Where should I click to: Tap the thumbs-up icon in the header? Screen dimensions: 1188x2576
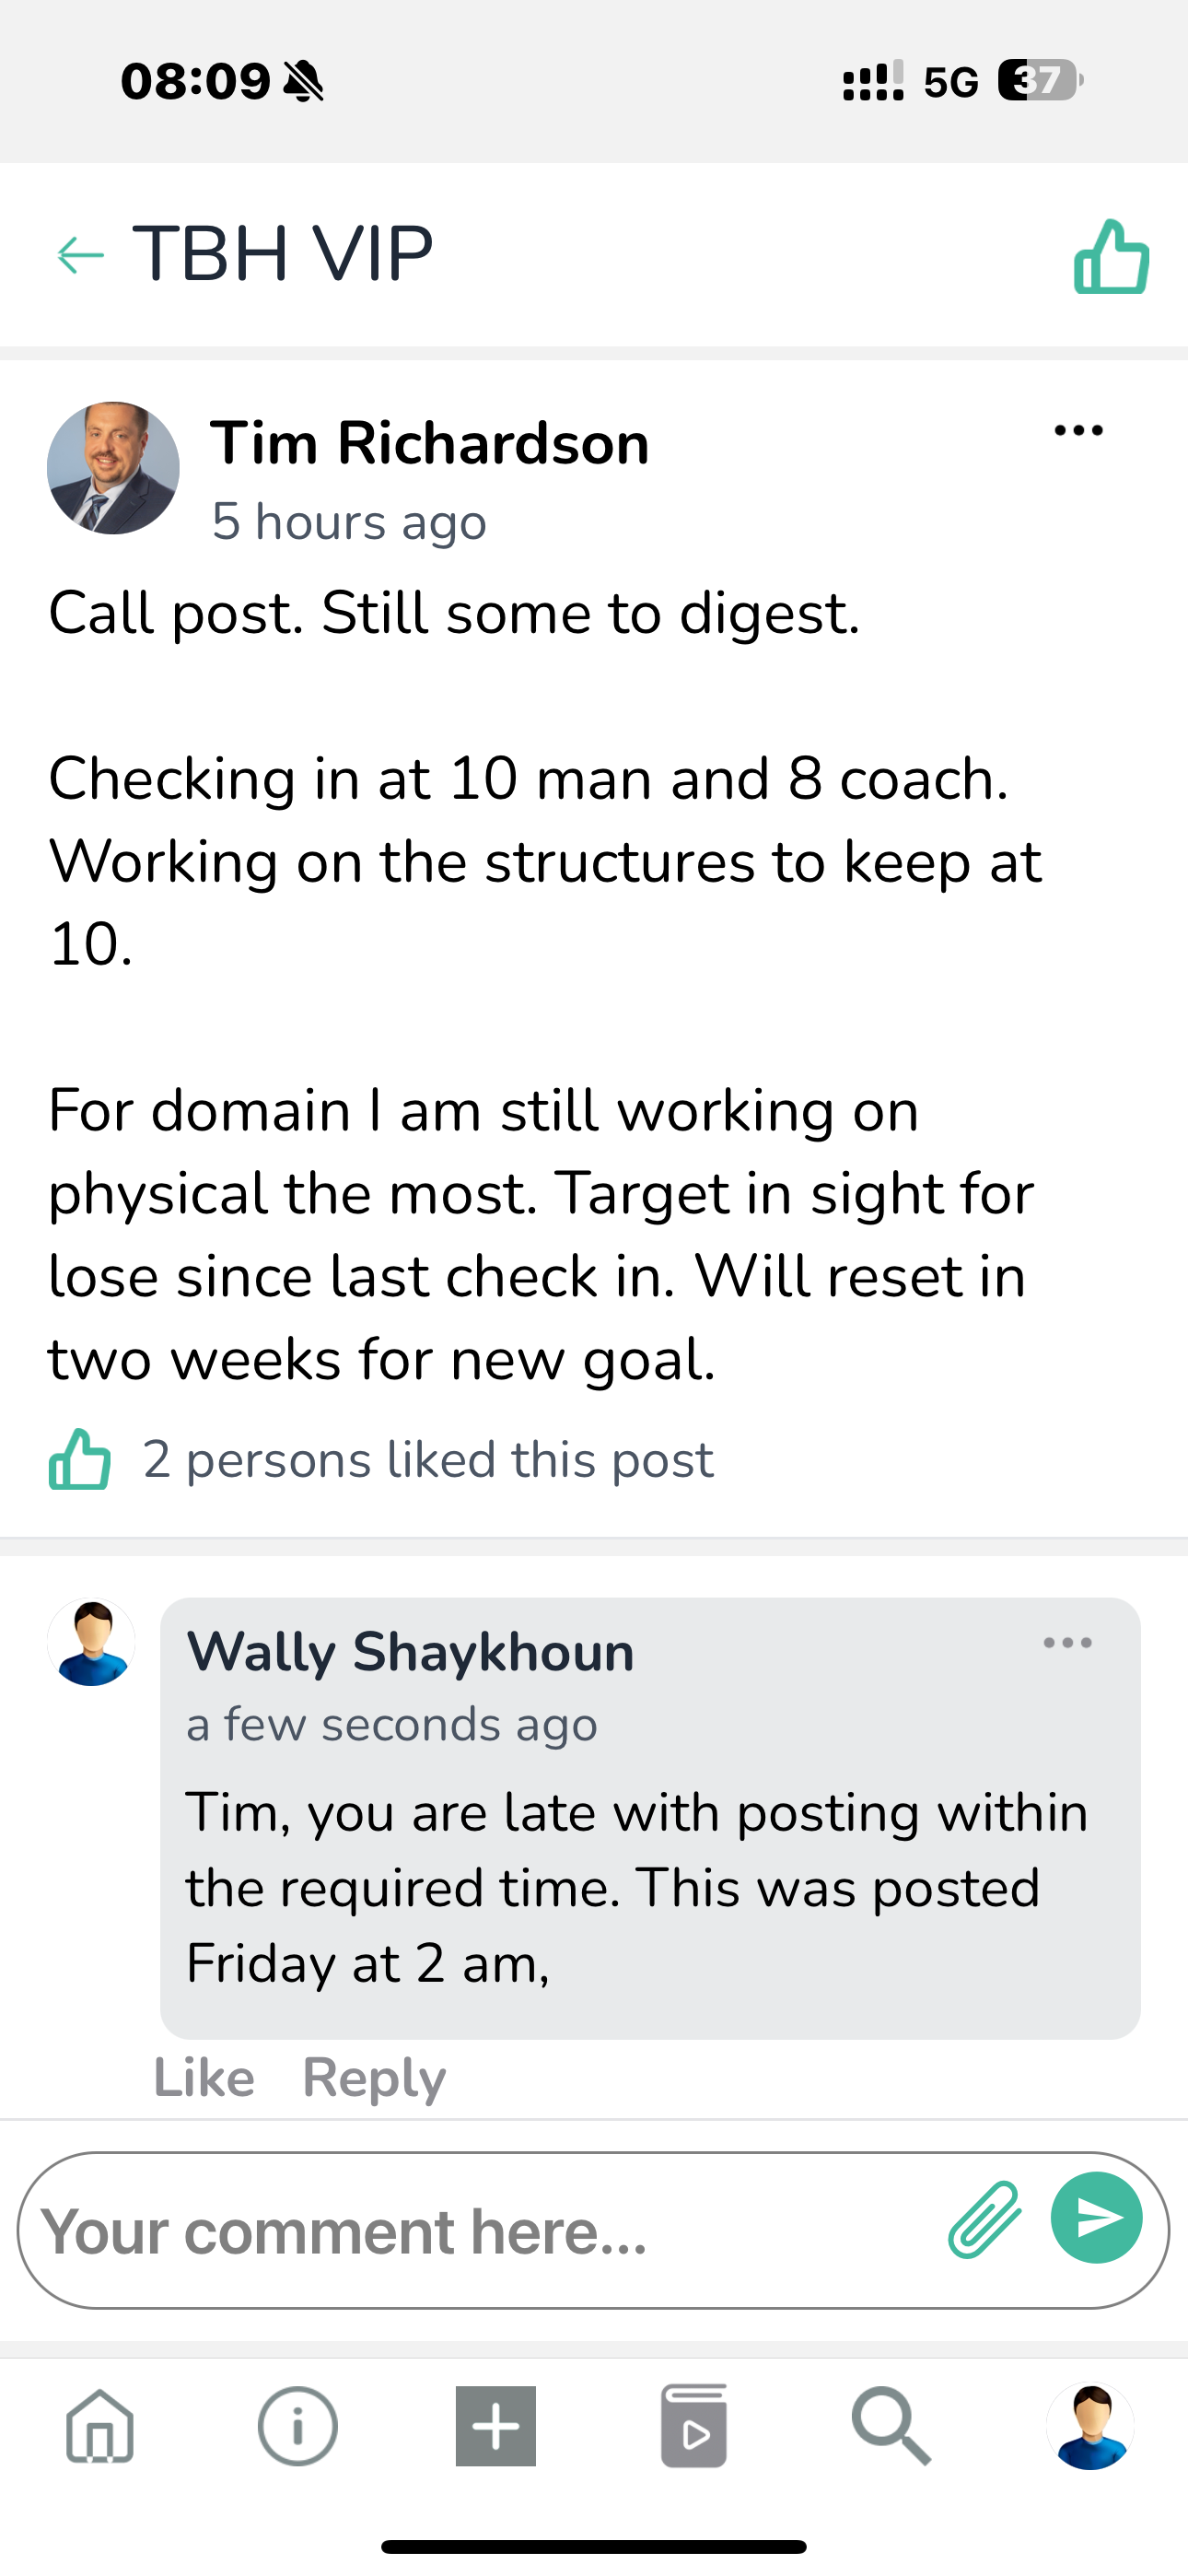coord(1111,257)
